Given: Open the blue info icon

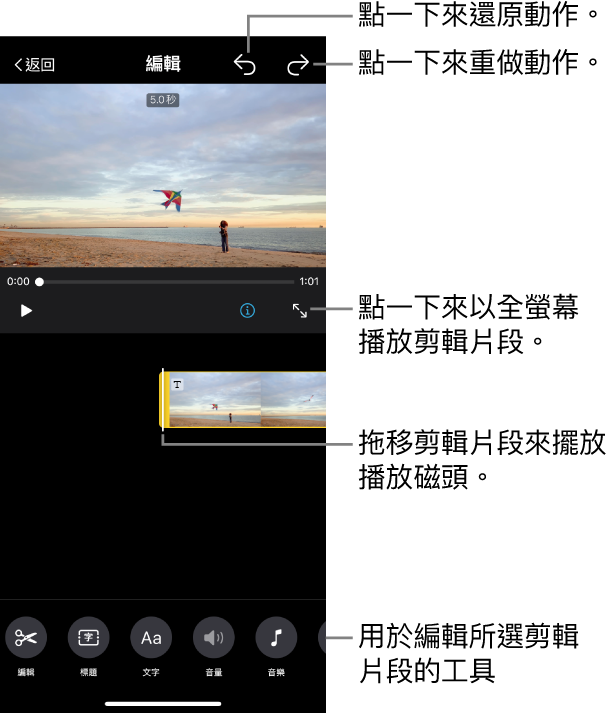Looking at the screenshot, I should tap(247, 311).
